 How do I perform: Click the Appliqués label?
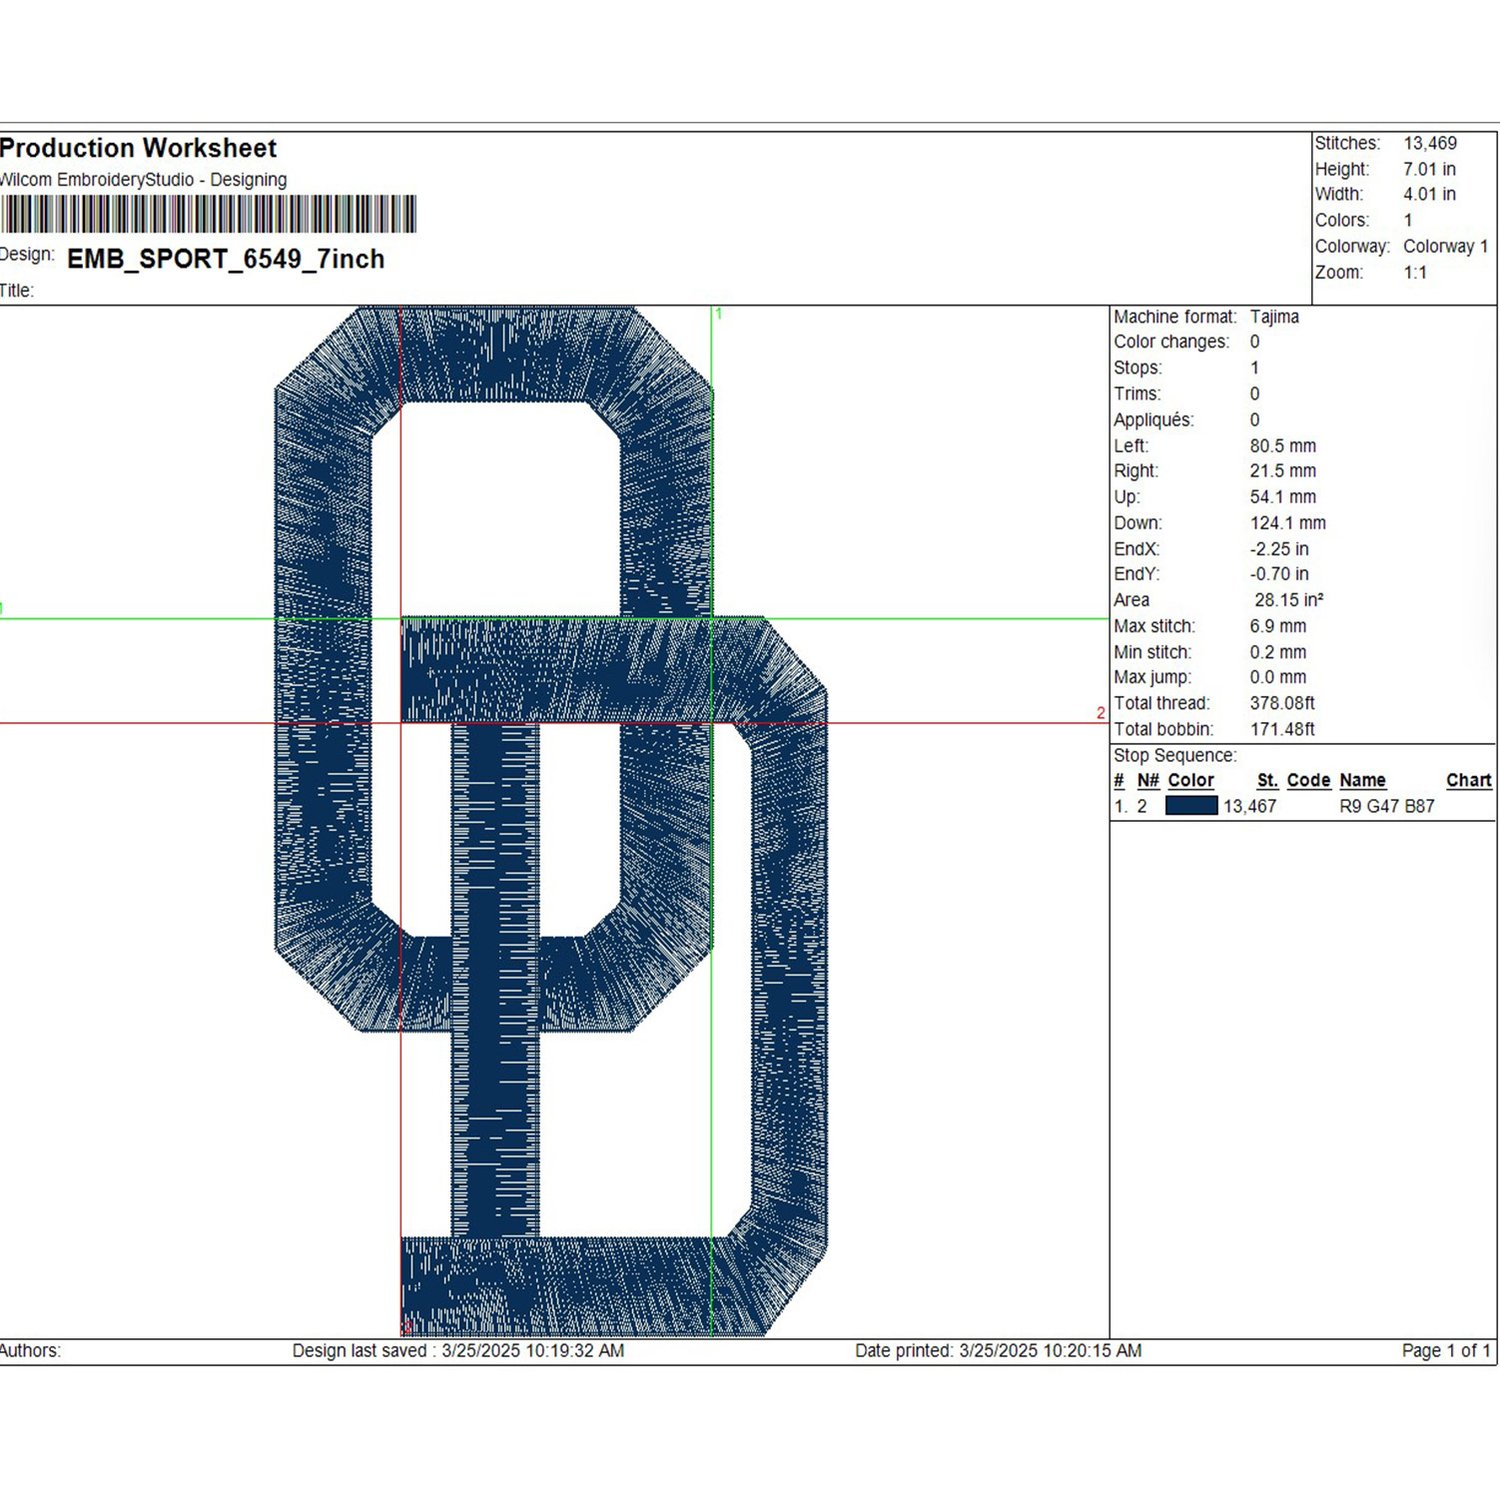(1154, 420)
